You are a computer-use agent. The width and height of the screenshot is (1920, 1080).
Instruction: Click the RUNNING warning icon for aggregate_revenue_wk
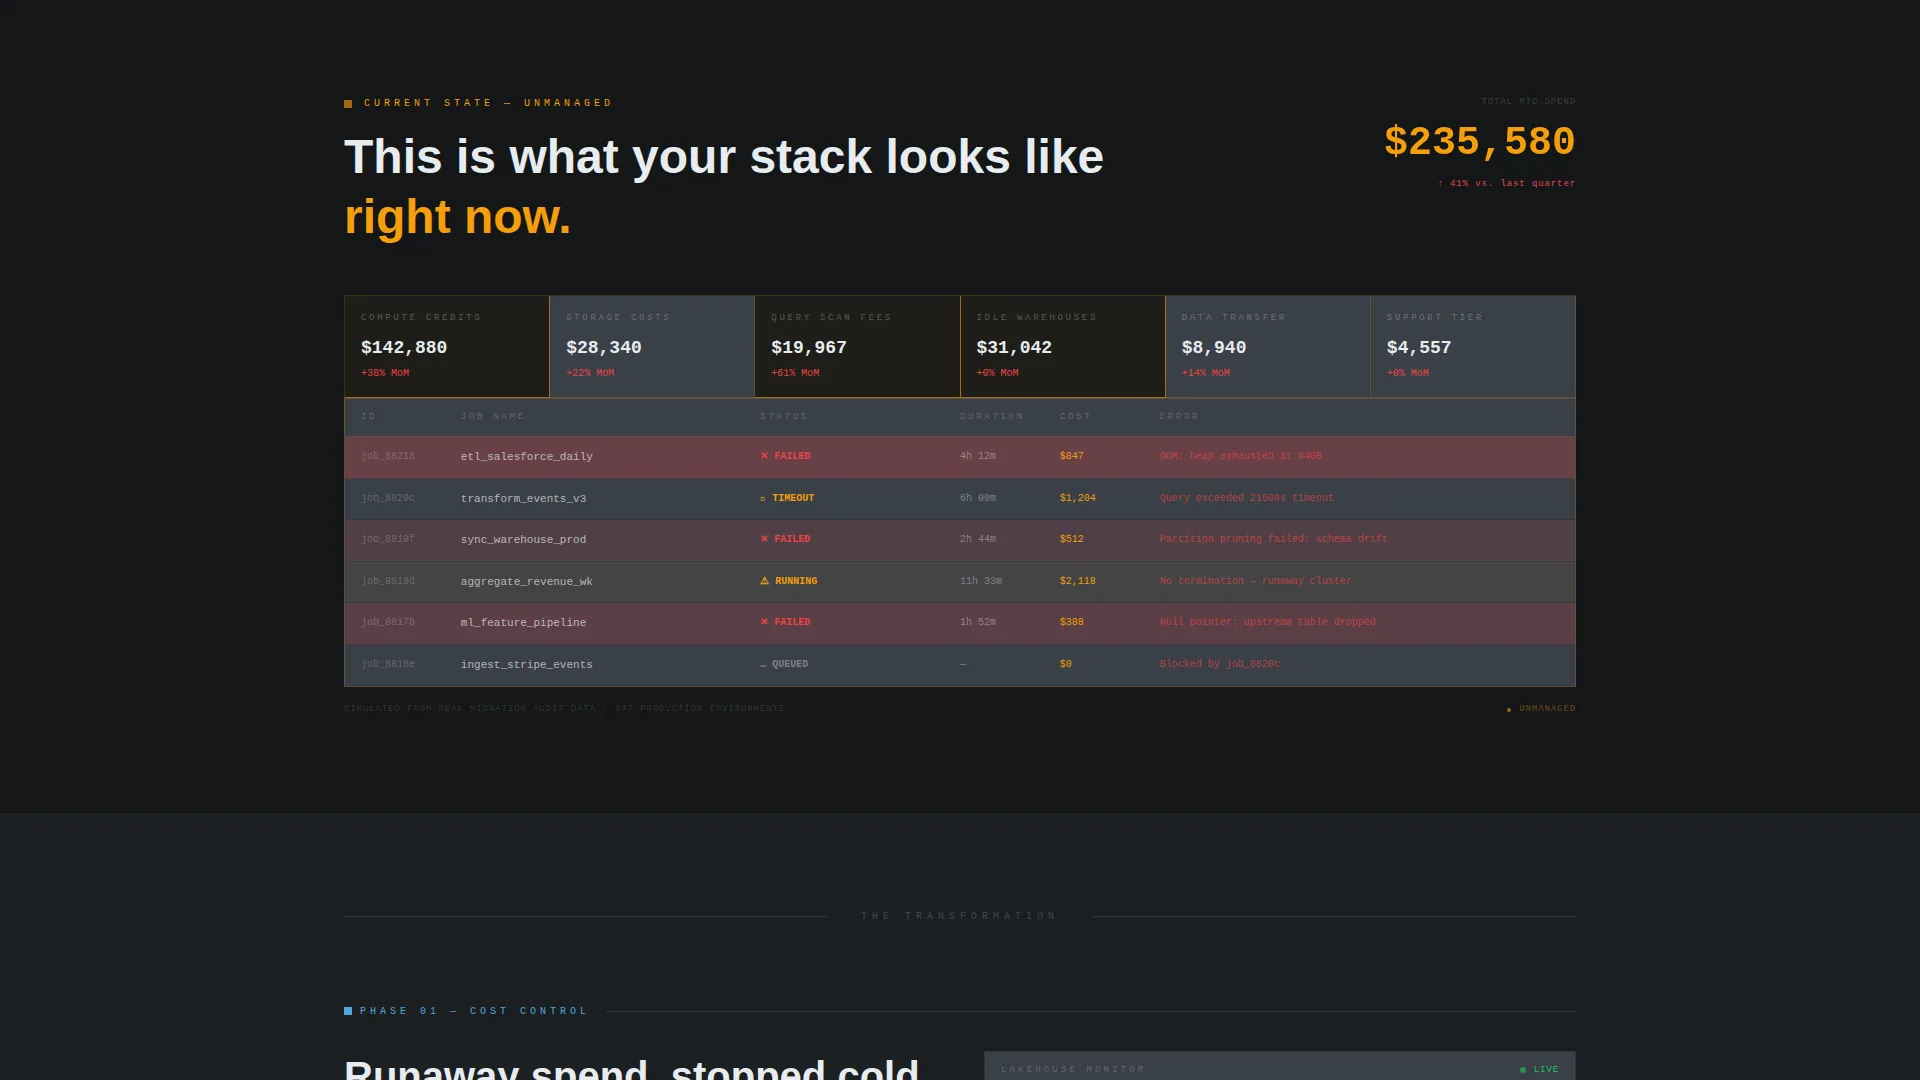click(764, 581)
